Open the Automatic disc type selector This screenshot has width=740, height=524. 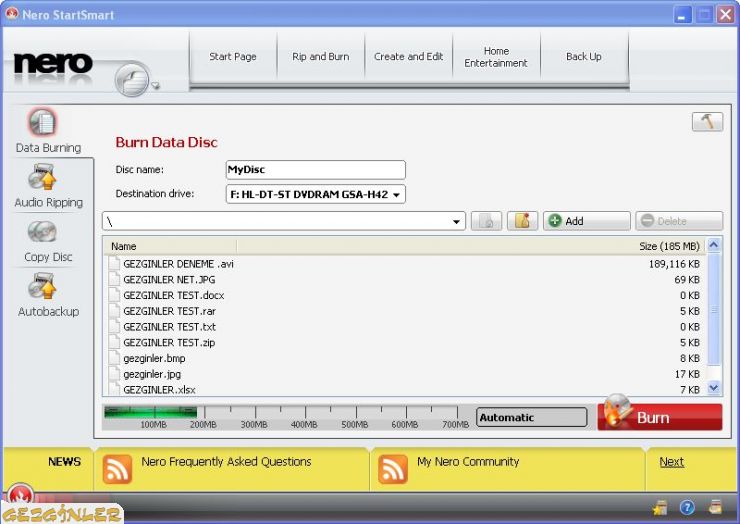point(531,417)
